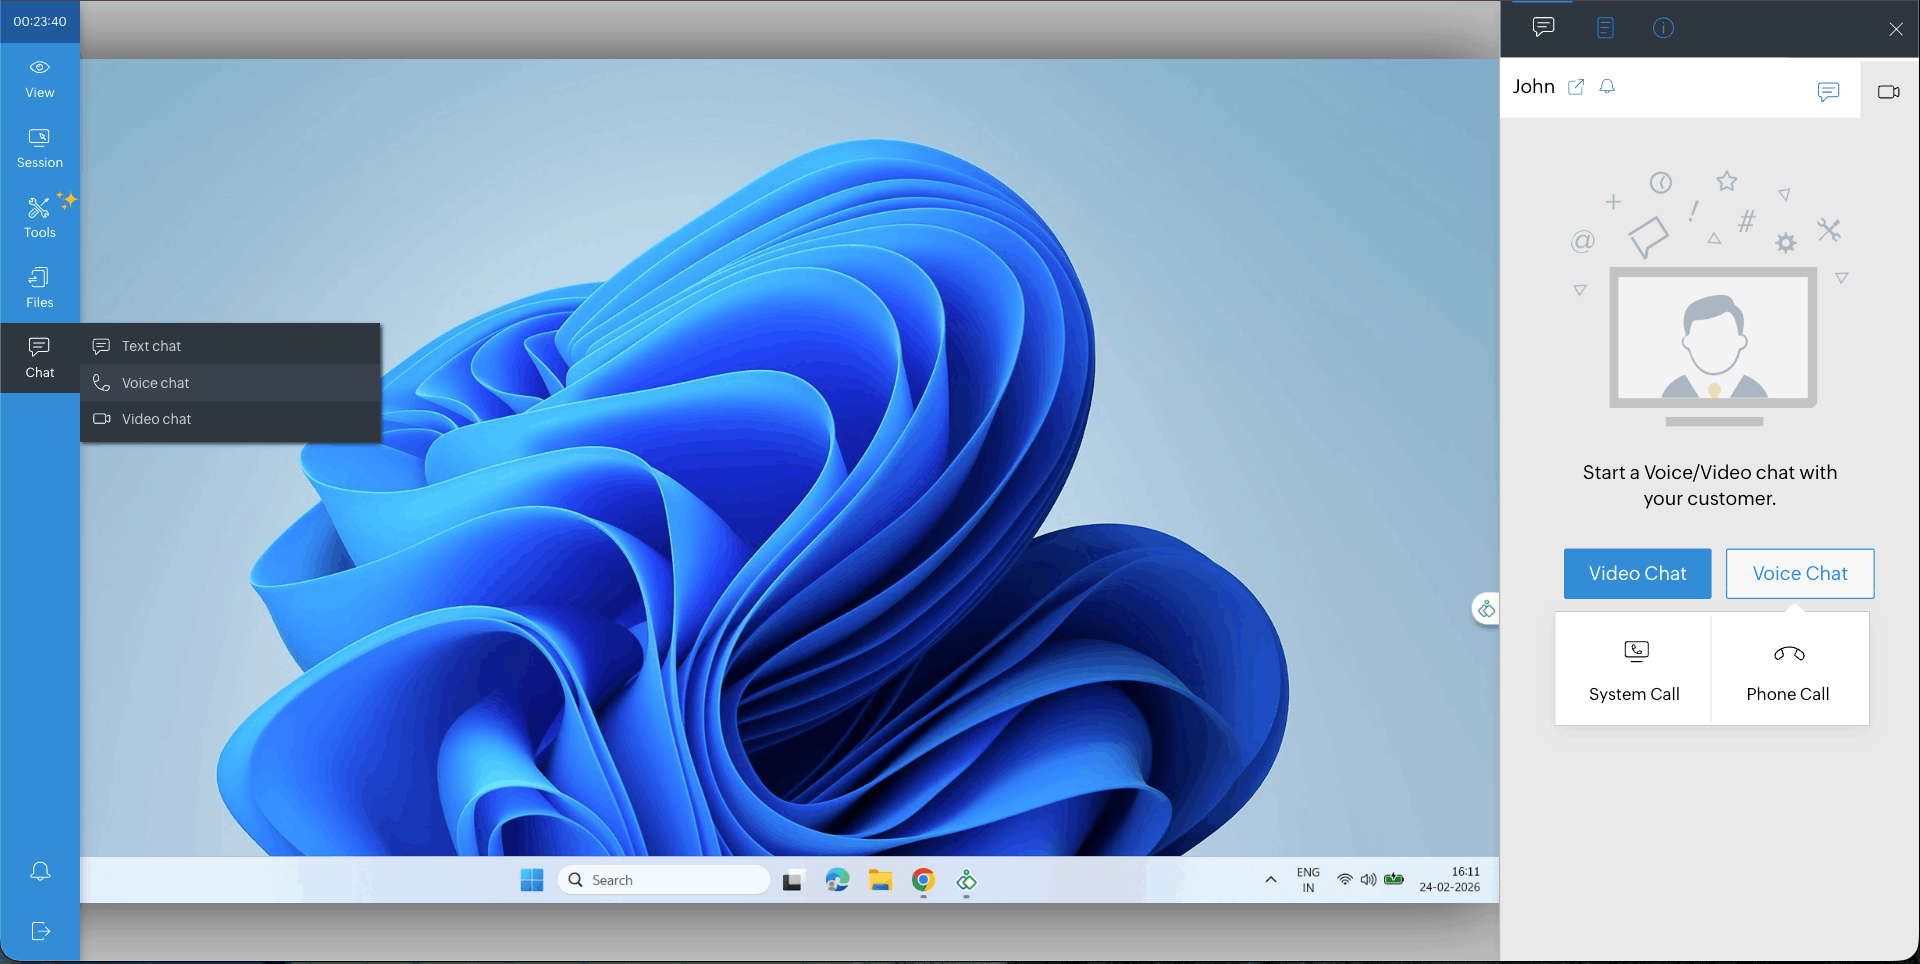The width and height of the screenshot is (1920, 964).
Task: Click the notification bell in left sidebar
Action: 40,871
